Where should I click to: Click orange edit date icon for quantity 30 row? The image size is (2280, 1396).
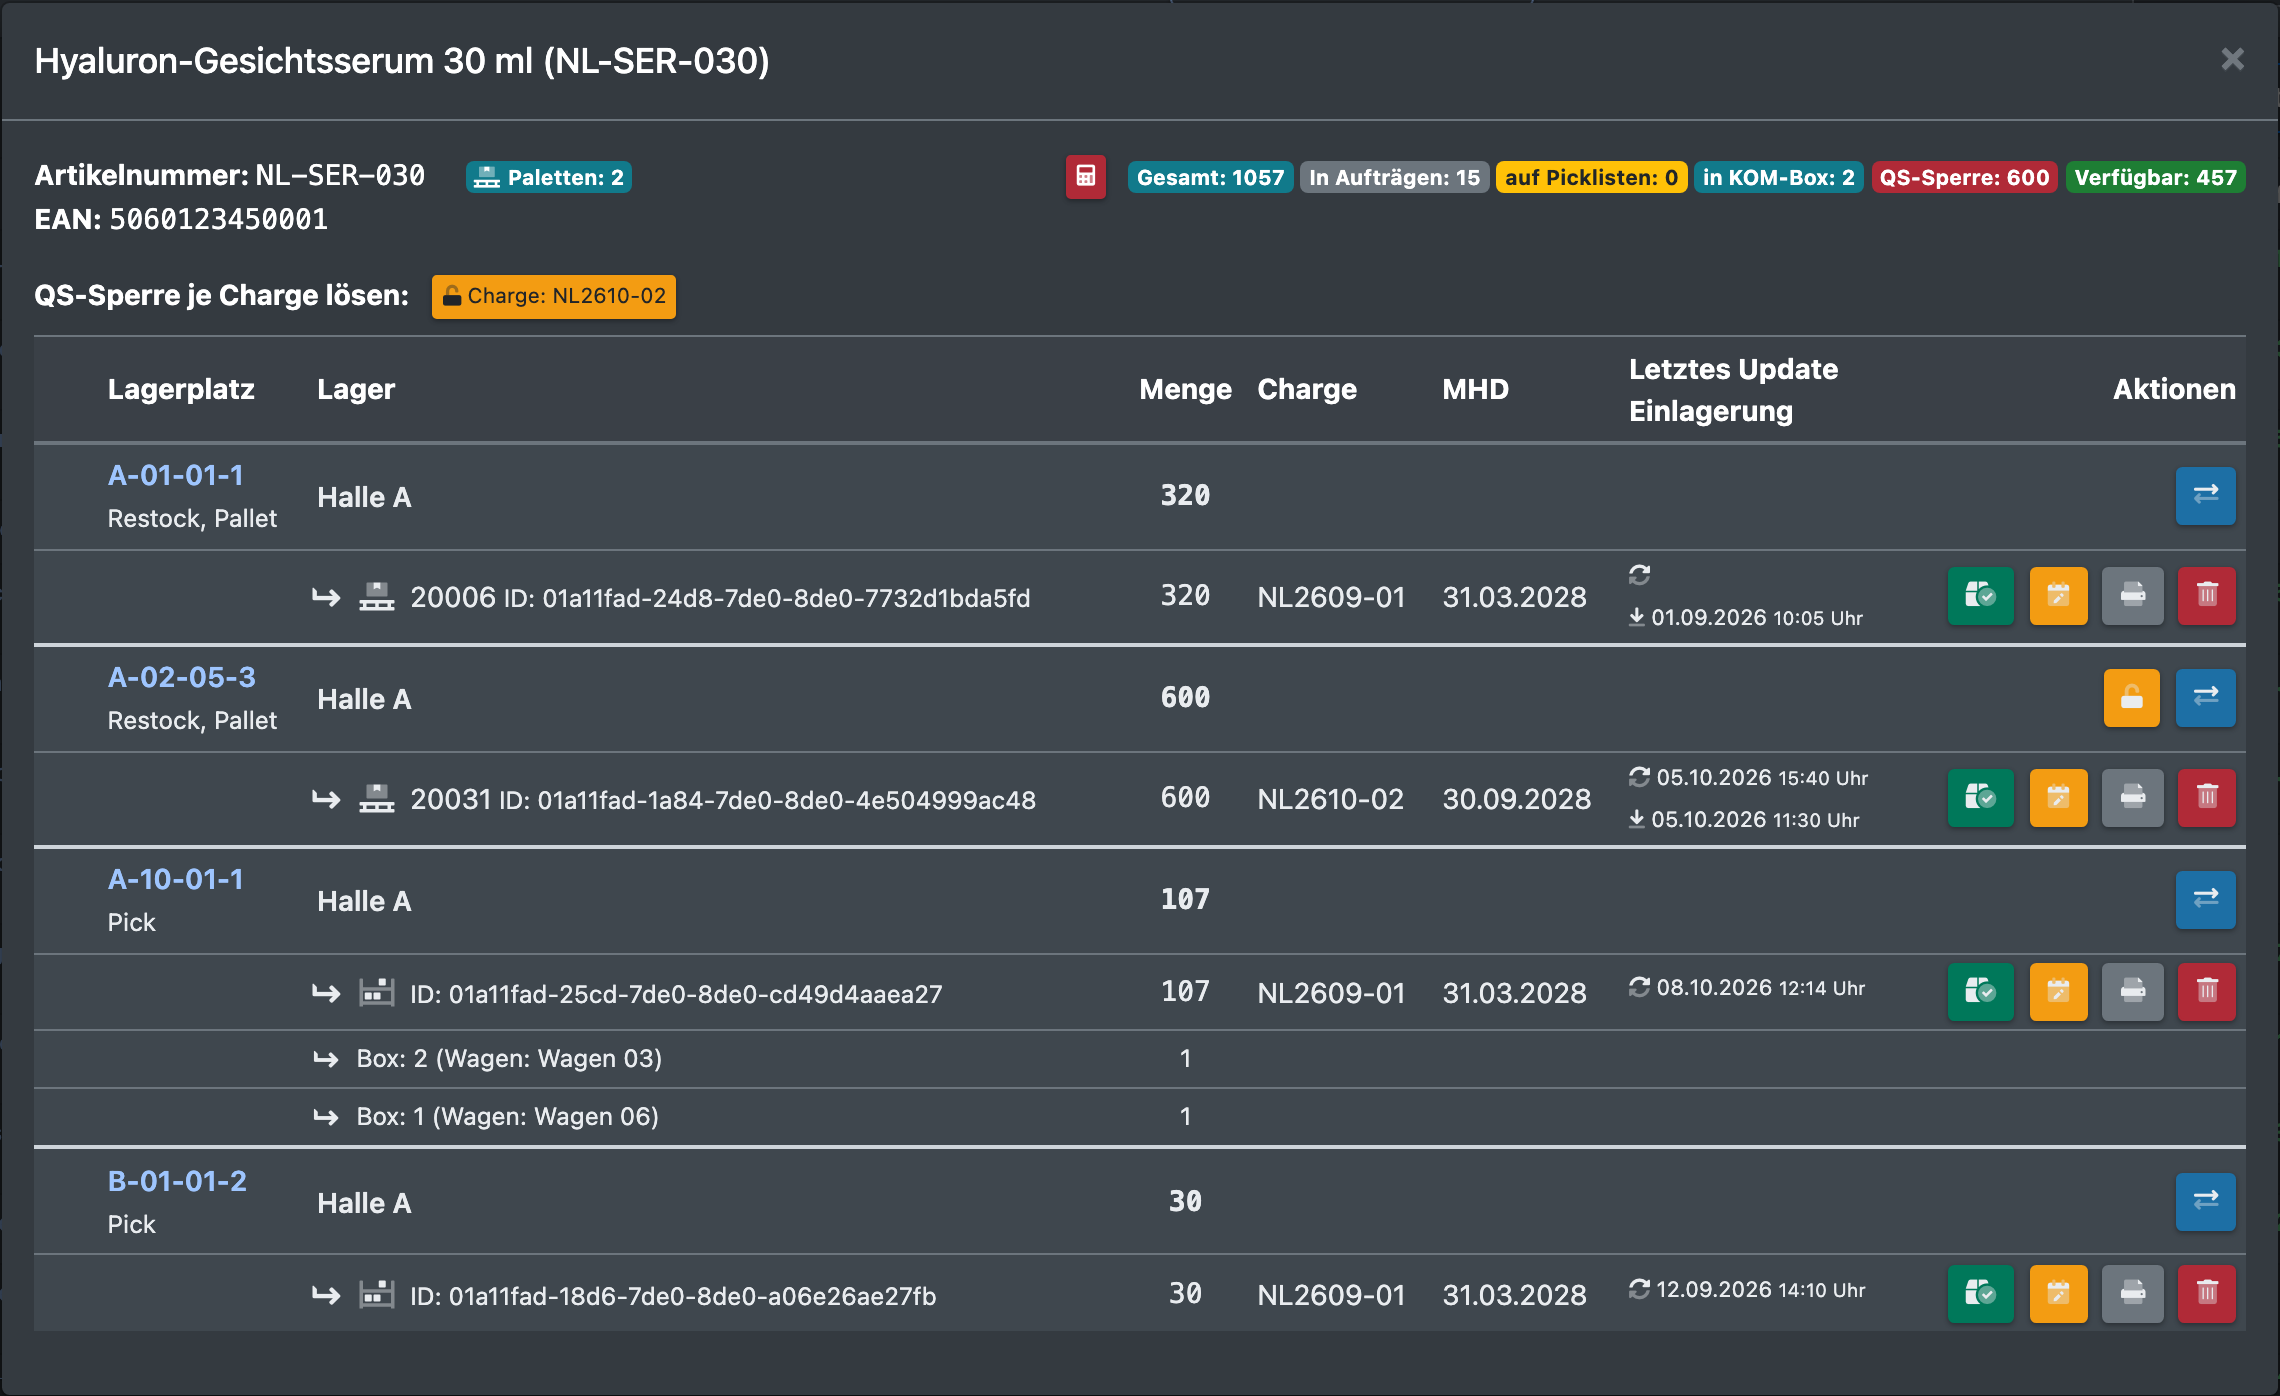[x=2058, y=1294]
